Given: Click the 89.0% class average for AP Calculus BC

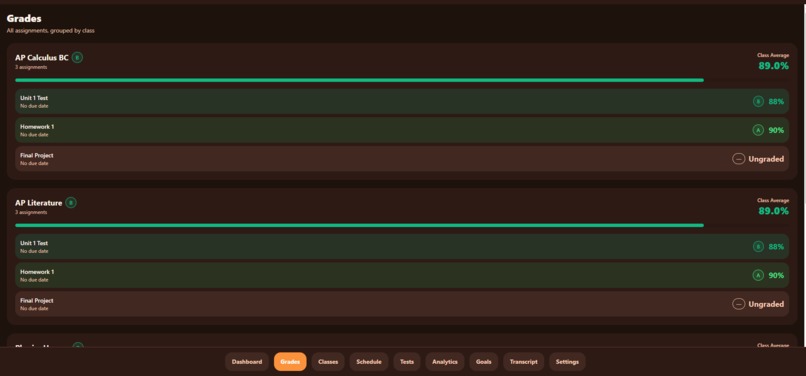Looking at the screenshot, I should (x=774, y=66).
